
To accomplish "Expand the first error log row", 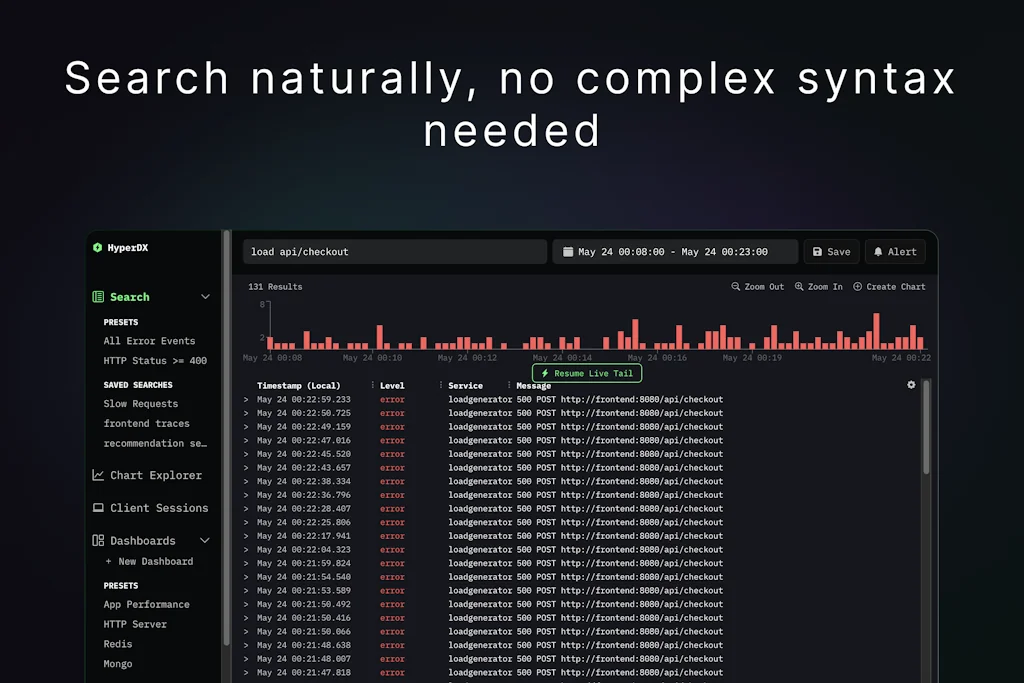I will (246, 399).
